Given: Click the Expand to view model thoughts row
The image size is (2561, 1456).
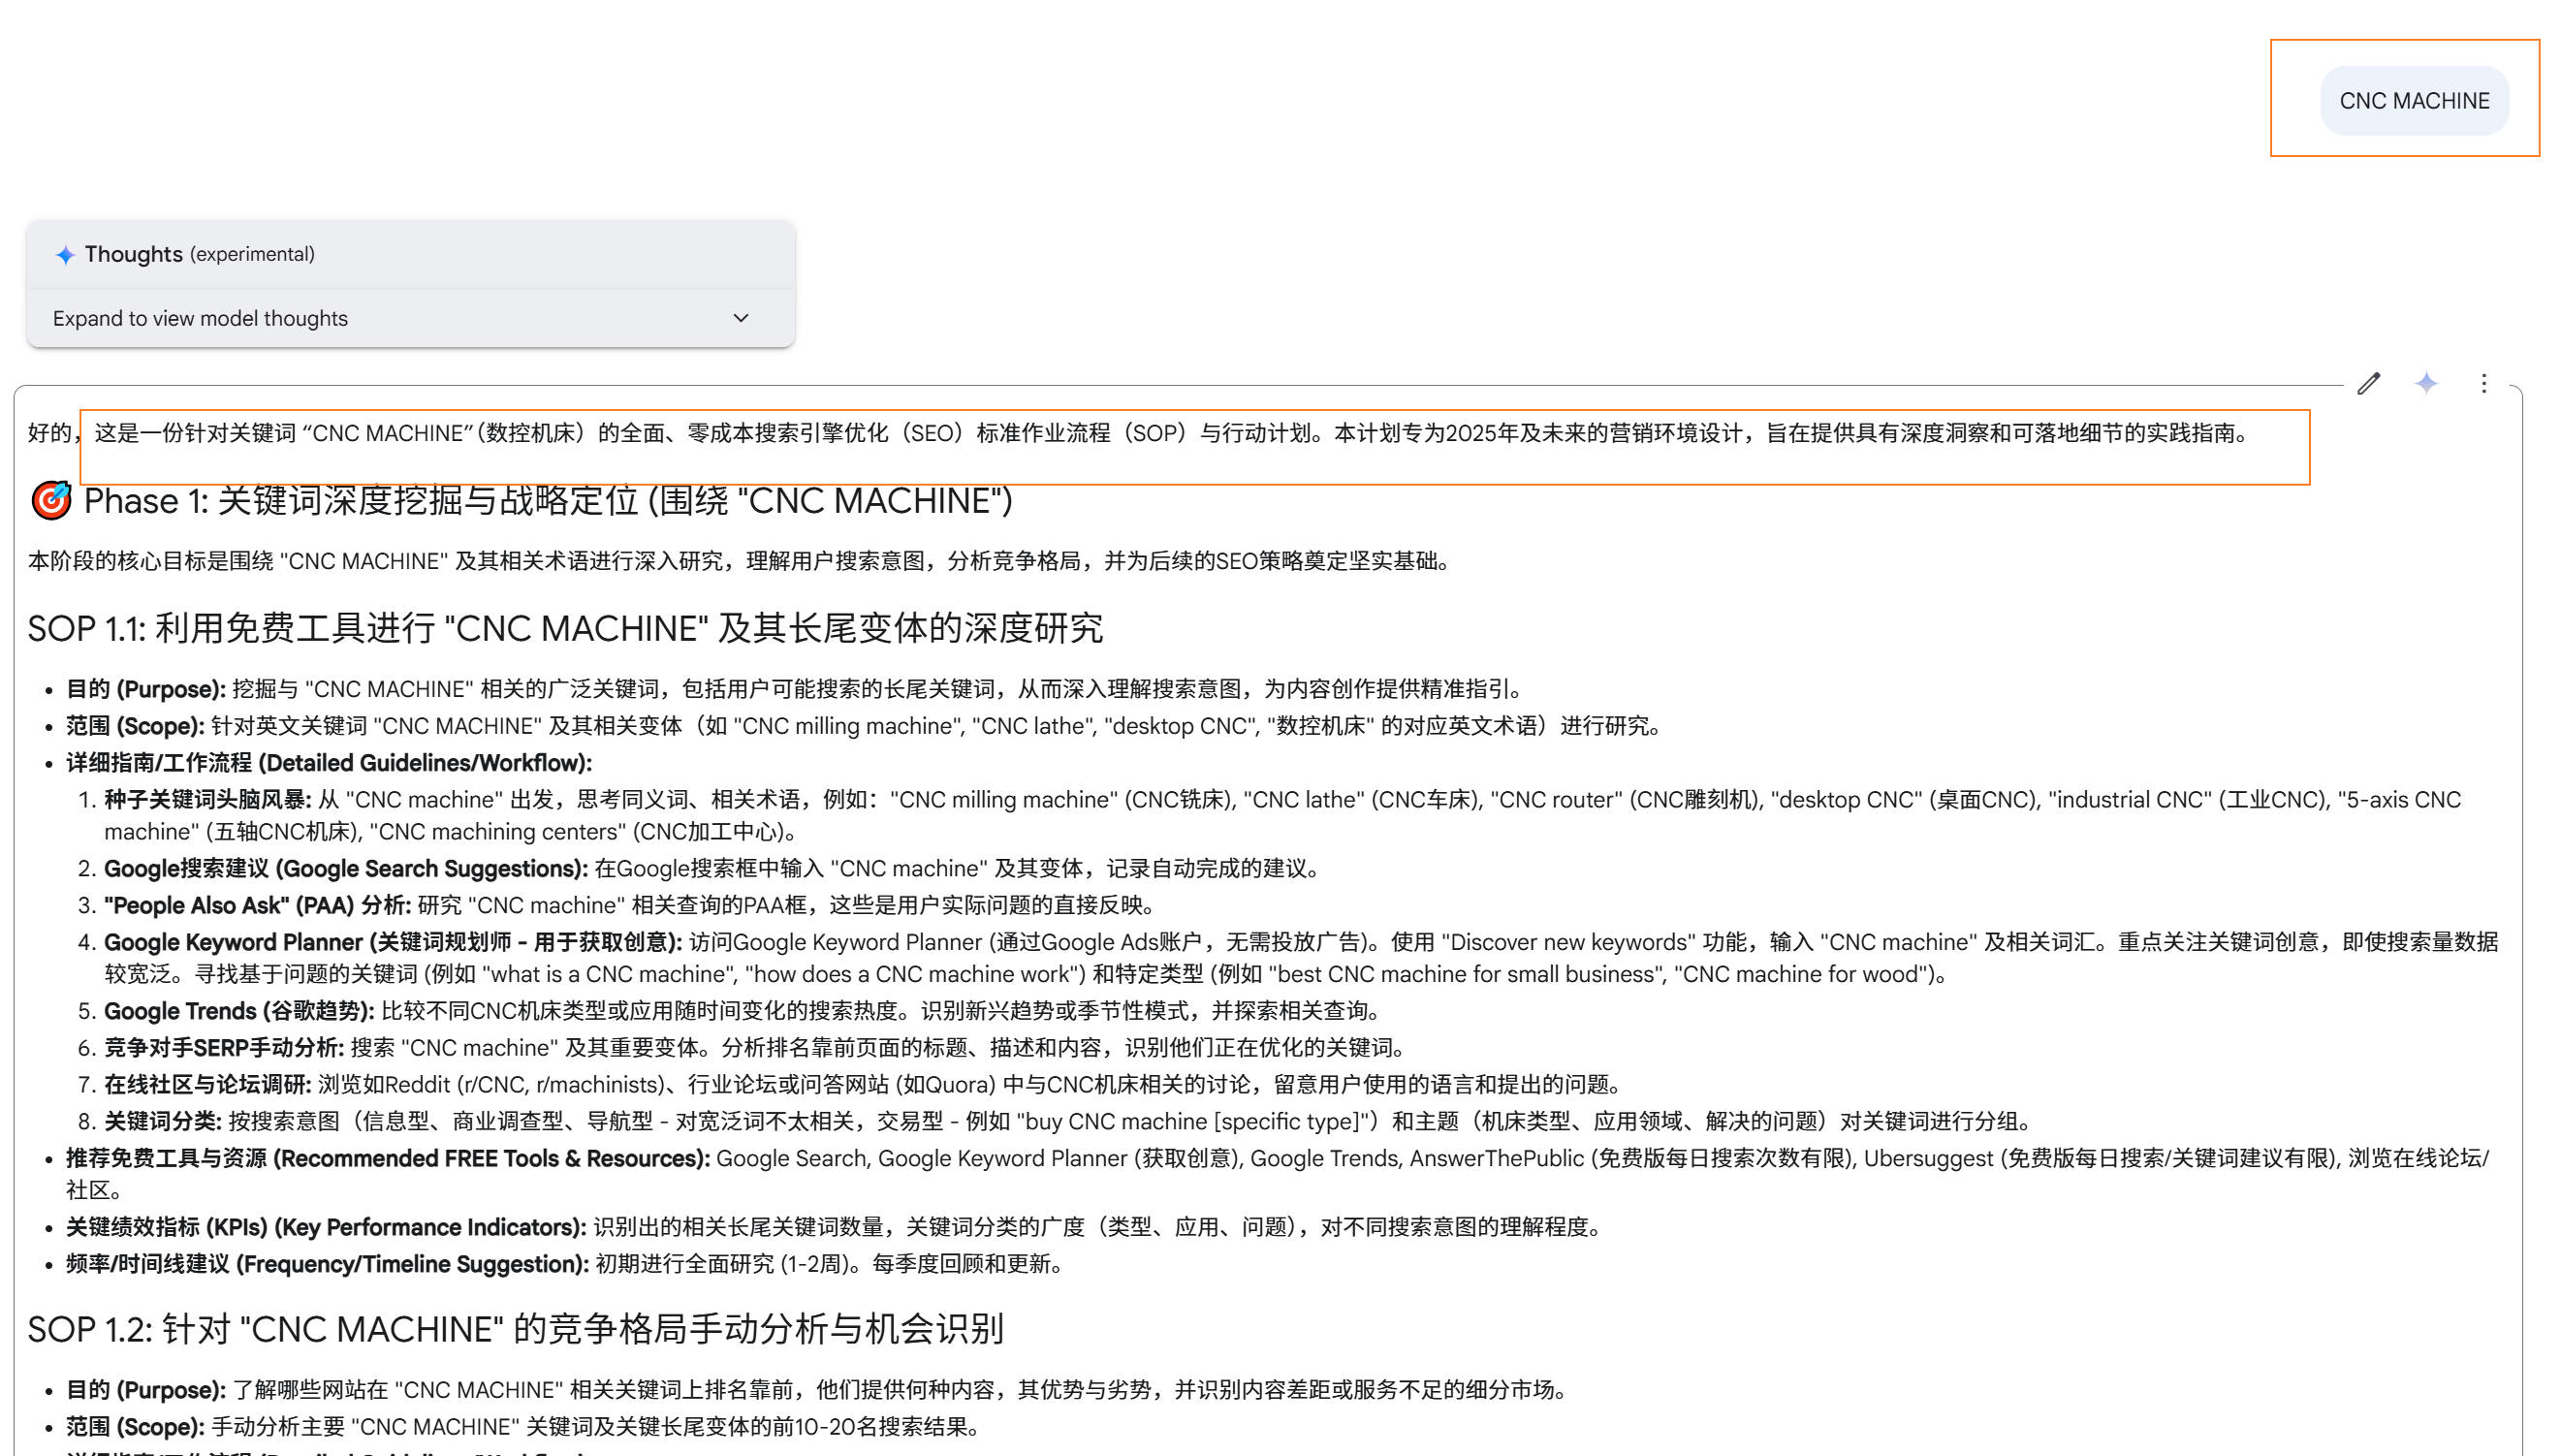Looking at the screenshot, I should point(411,318).
